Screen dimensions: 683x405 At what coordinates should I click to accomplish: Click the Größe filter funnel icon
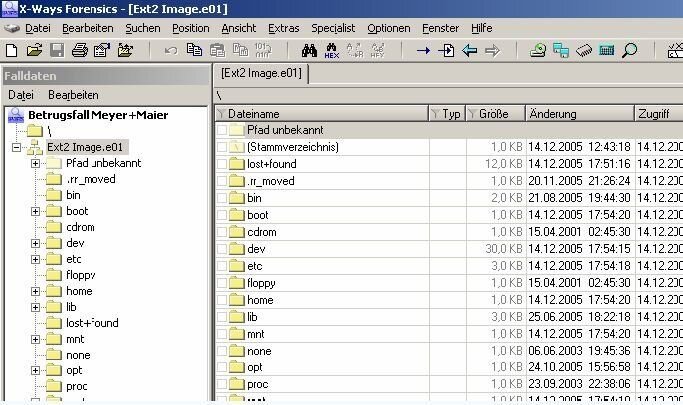[x=472, y=114]
